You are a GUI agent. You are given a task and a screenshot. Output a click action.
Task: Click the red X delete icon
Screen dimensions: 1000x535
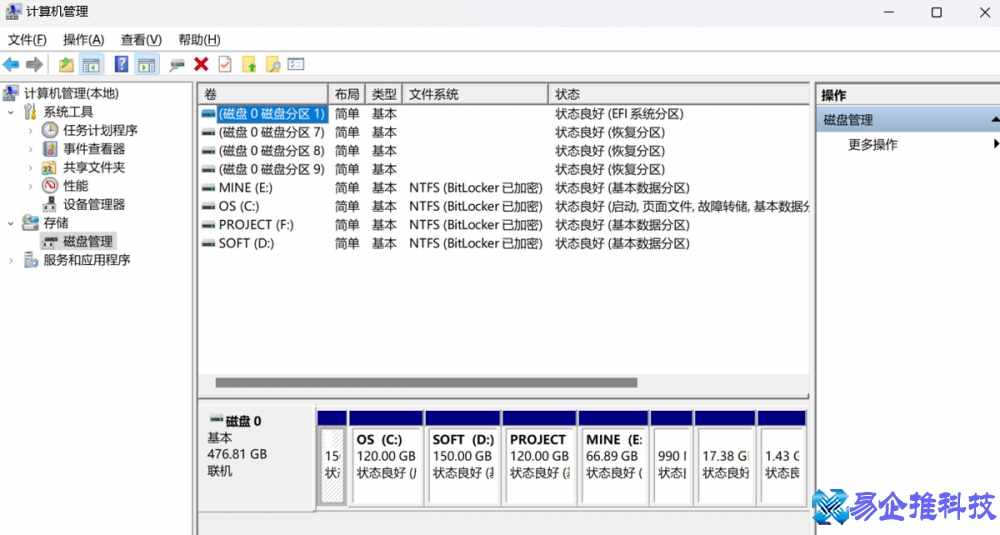point(201,65)
